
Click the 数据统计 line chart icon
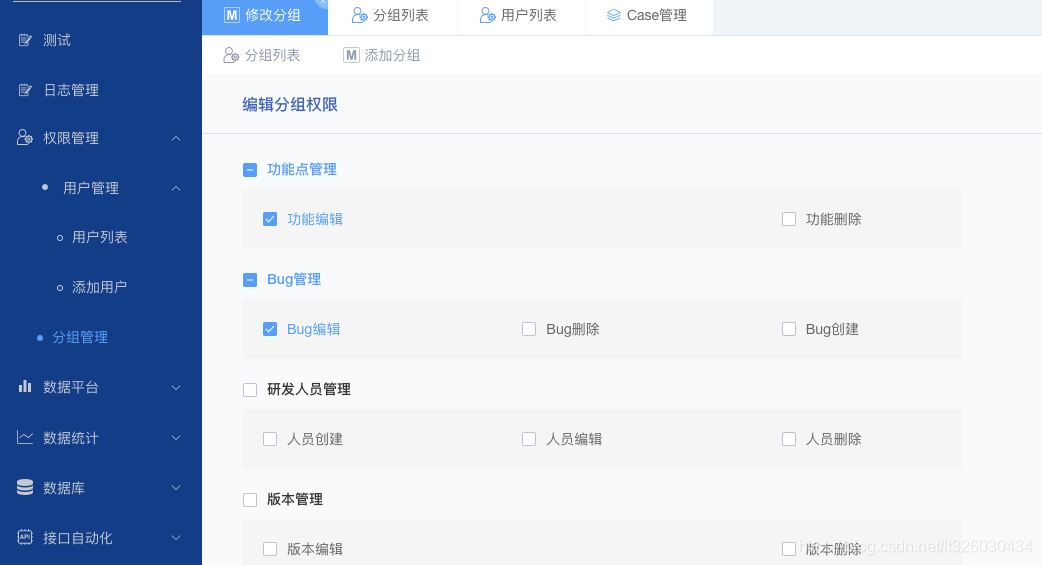[x=25, y=437]
